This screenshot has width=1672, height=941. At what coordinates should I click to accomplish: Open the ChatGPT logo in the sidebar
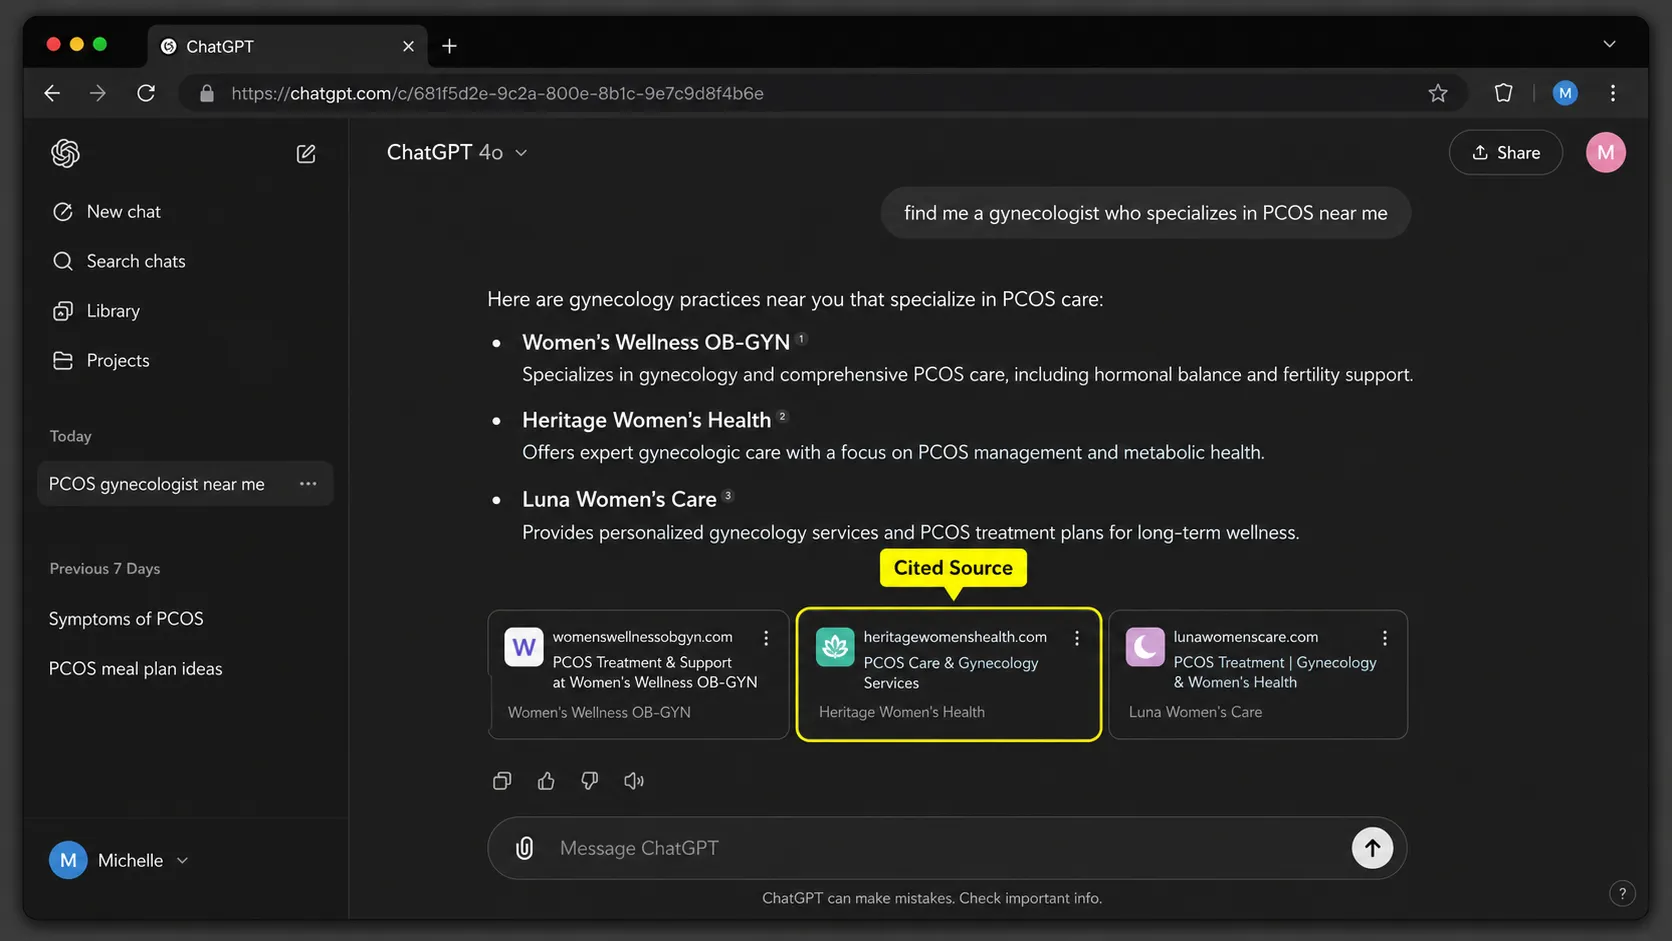65,153
